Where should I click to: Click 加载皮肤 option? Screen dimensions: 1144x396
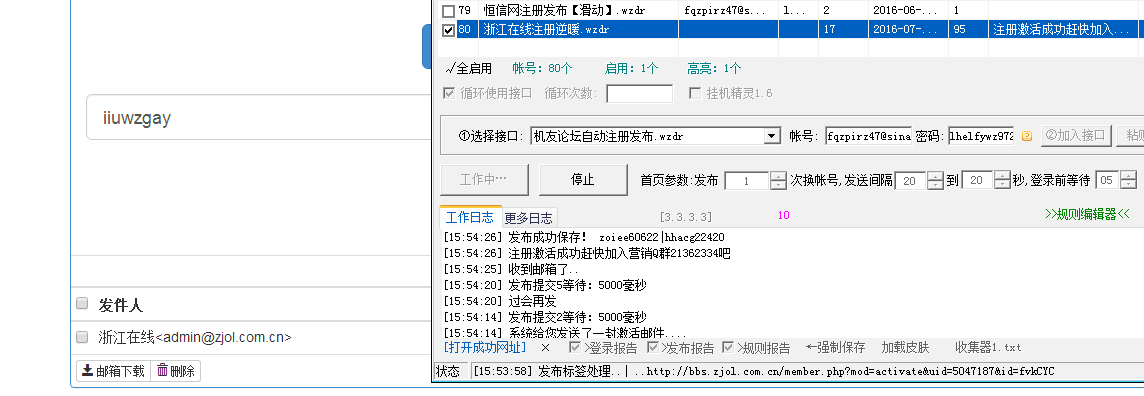coord(905,347)
